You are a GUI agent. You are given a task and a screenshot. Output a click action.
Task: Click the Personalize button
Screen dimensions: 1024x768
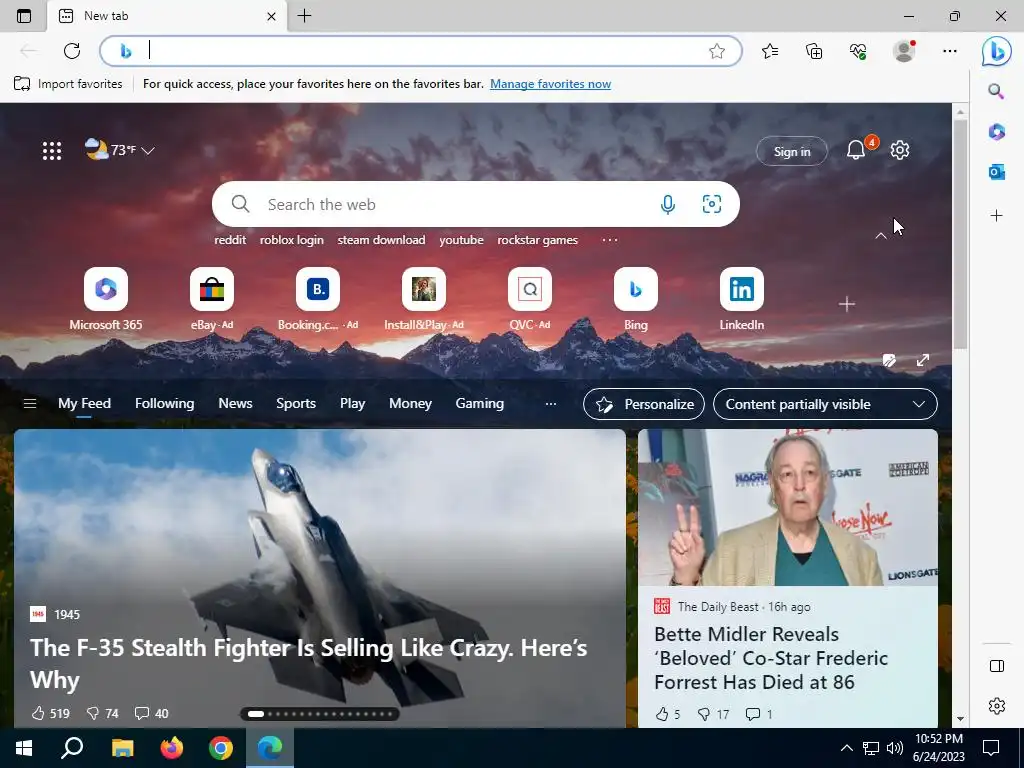click(644, 404)
